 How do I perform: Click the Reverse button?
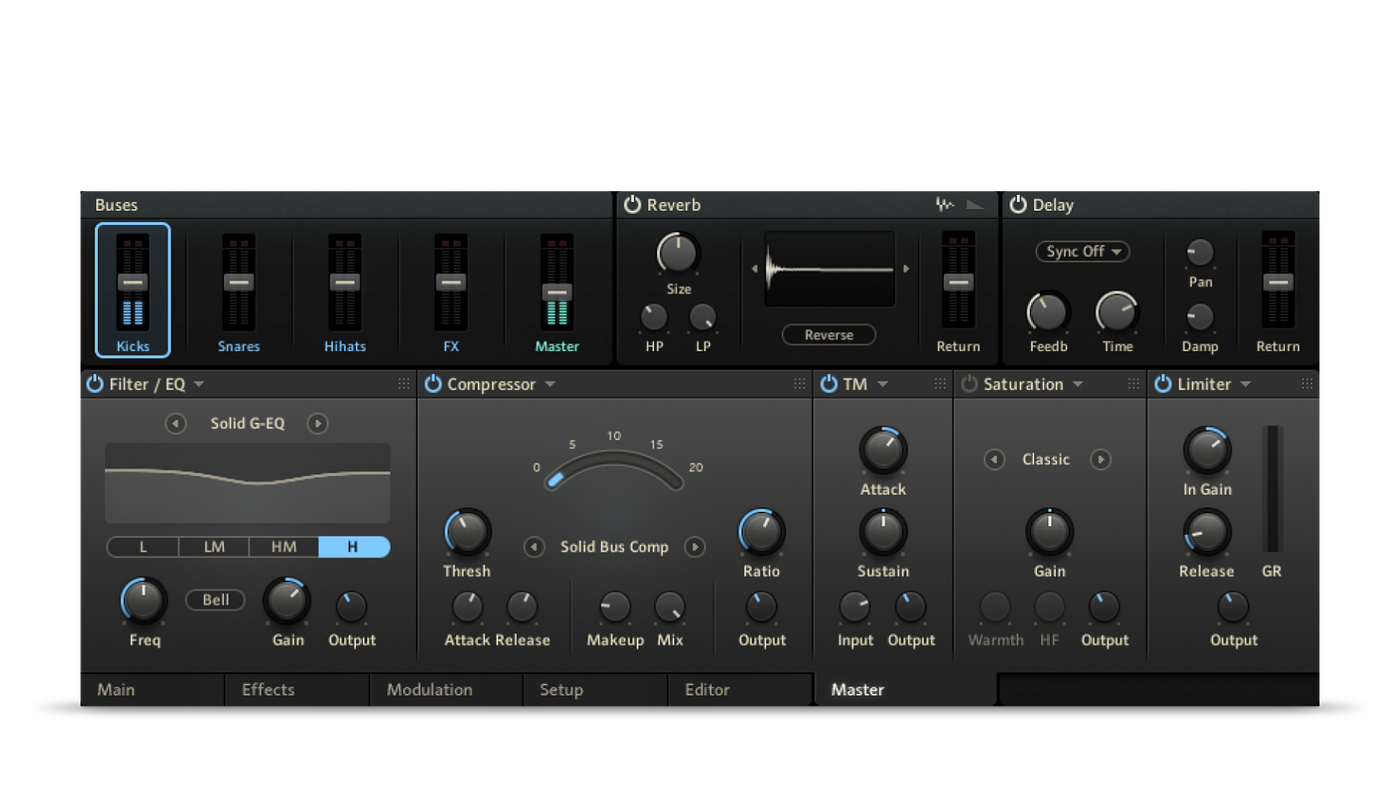pos(829,335)
